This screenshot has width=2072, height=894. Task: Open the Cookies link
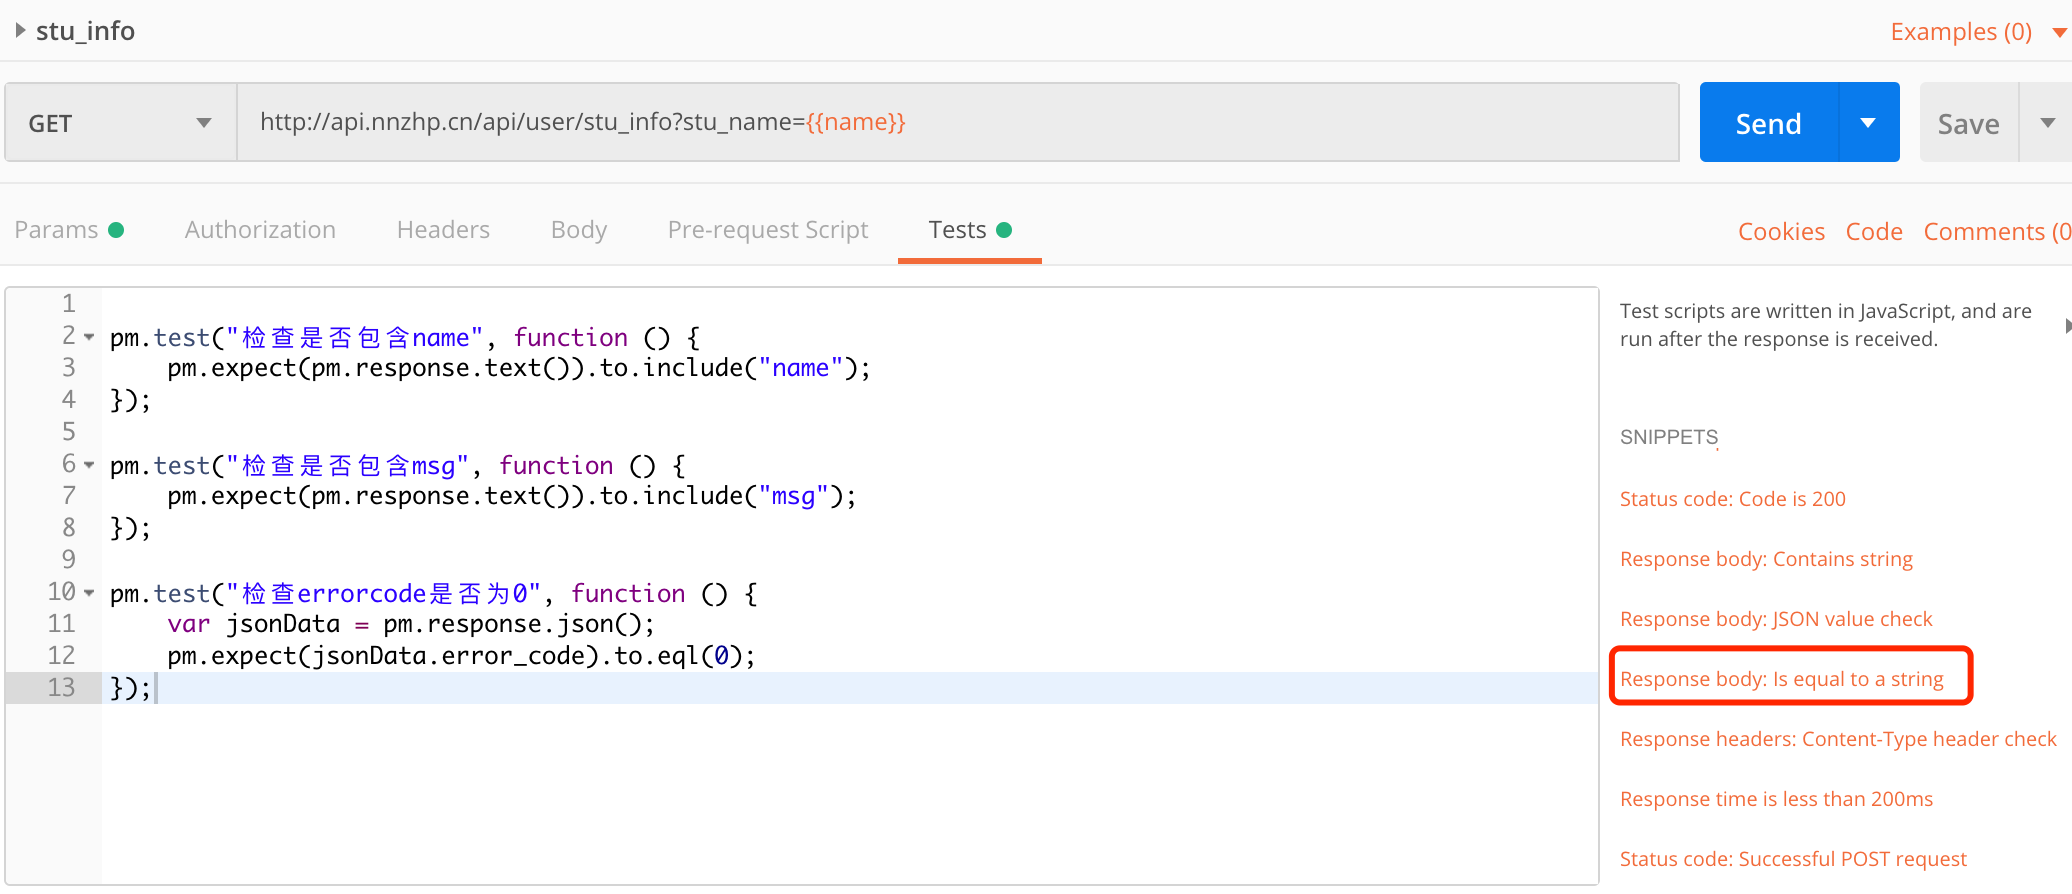tap(1781, 232)
